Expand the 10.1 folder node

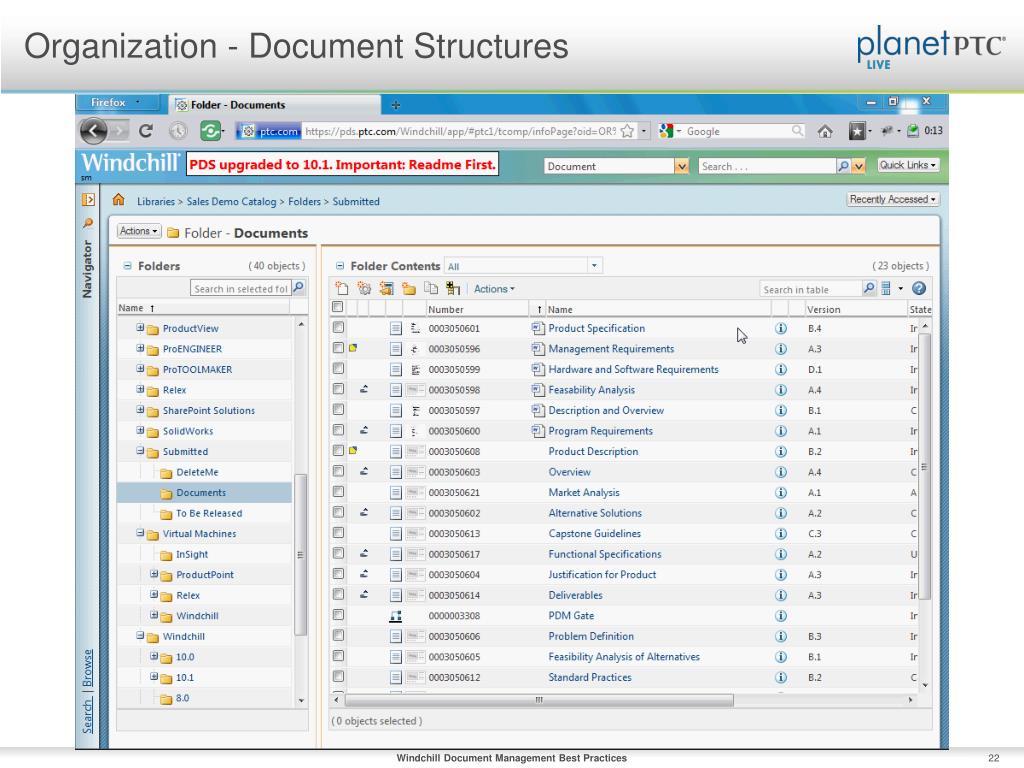[153, 677]
